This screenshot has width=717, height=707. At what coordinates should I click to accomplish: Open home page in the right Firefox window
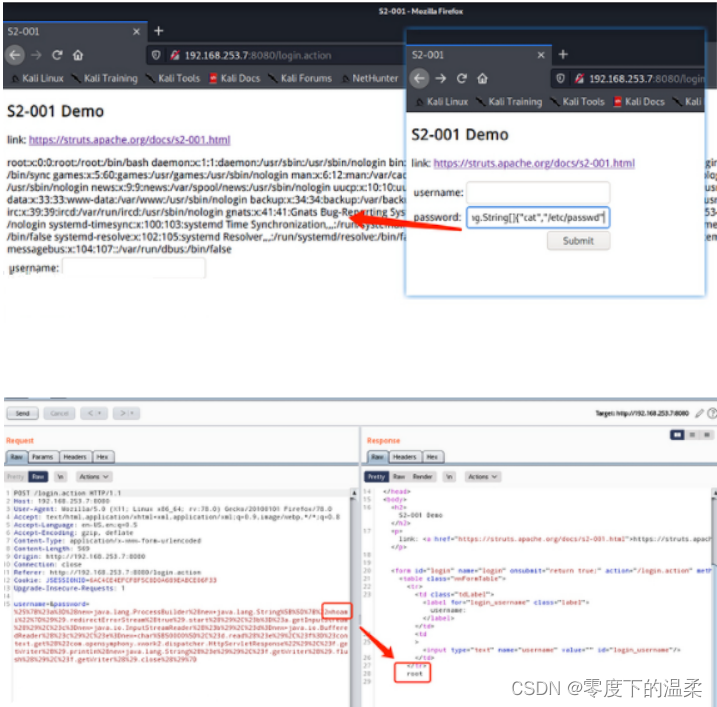click(x=482, y=79)
